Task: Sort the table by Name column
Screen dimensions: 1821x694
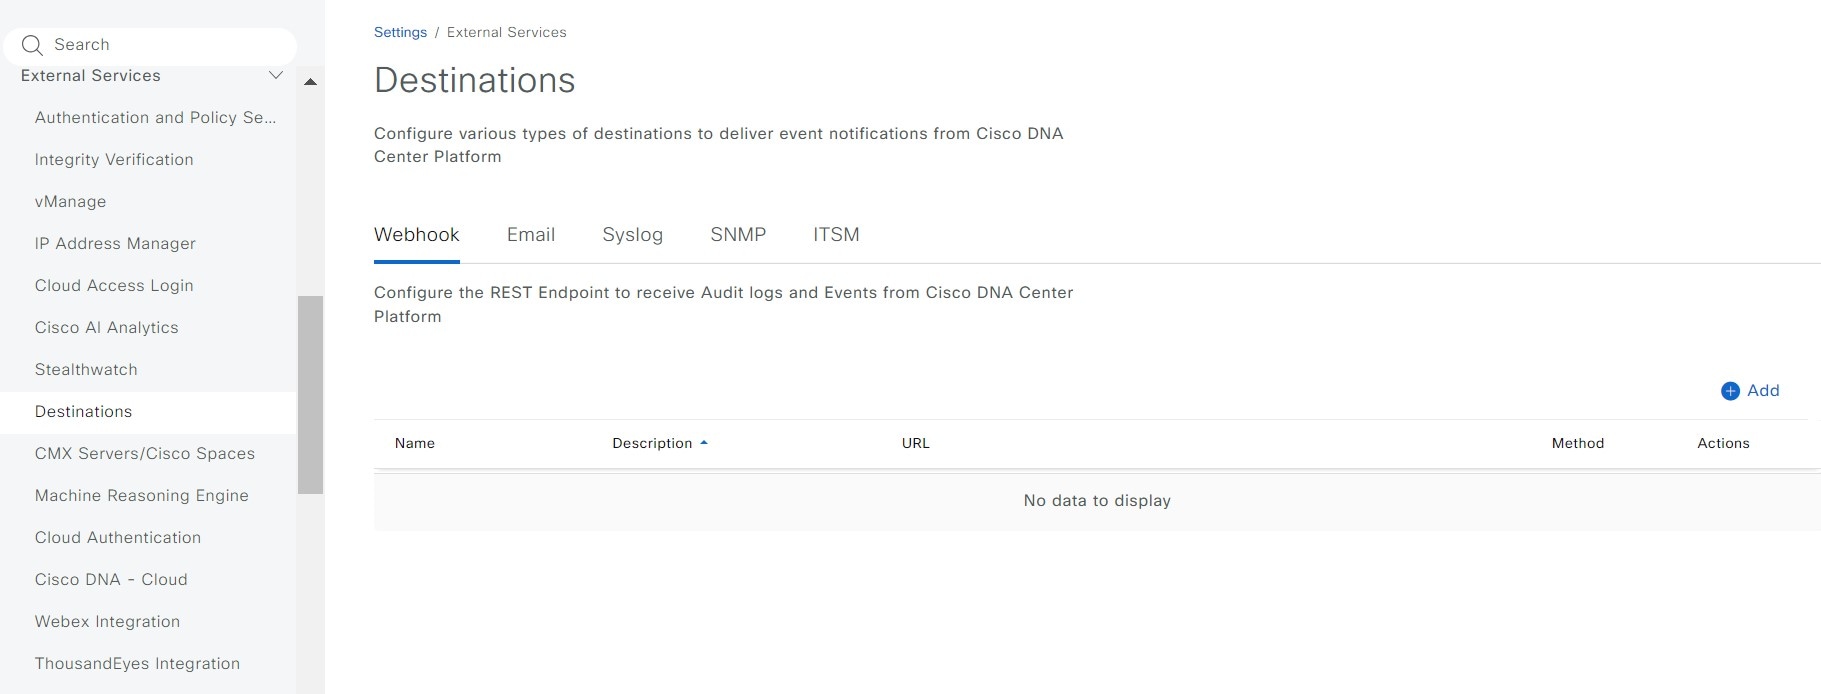Action: pyautogui.click(x=414, y=443)
